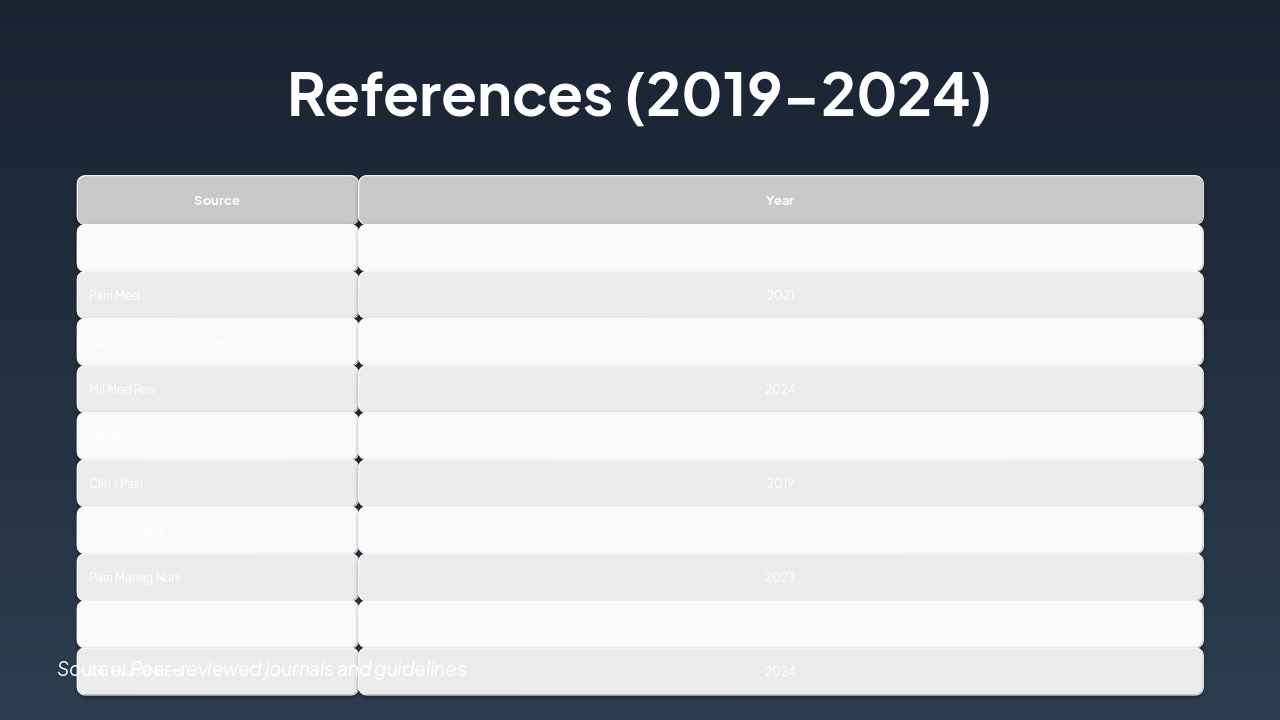This screenshot has width=1280, height=720.
Task: Click the Pain Med source cell
Action: [217, 295]
